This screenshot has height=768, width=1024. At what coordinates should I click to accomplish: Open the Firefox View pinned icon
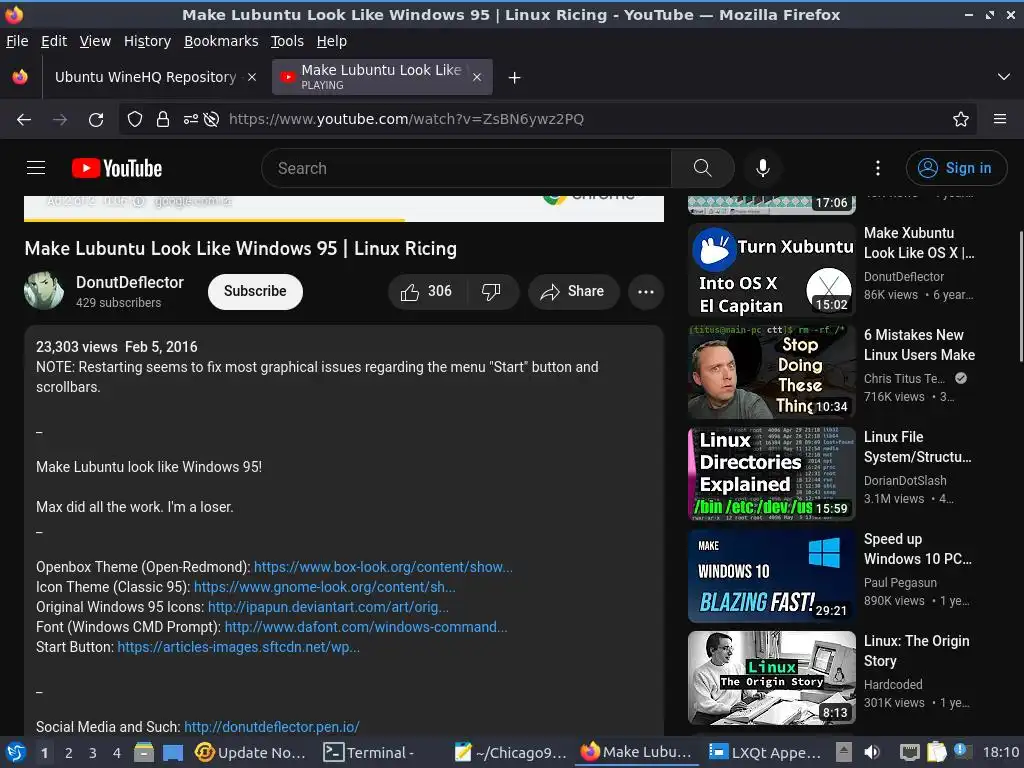(20, 77)
